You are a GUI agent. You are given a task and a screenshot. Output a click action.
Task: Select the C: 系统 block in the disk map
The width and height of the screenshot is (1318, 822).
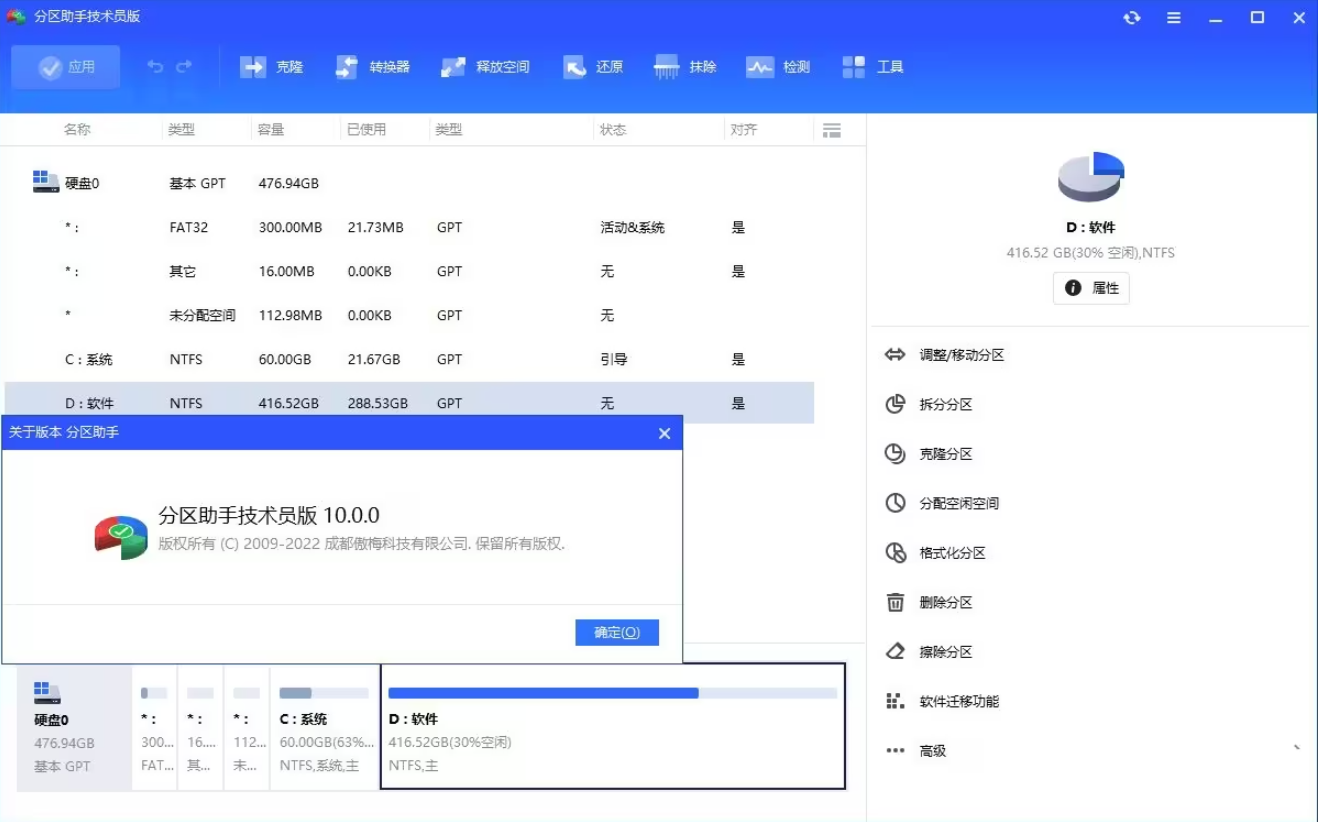324,728
